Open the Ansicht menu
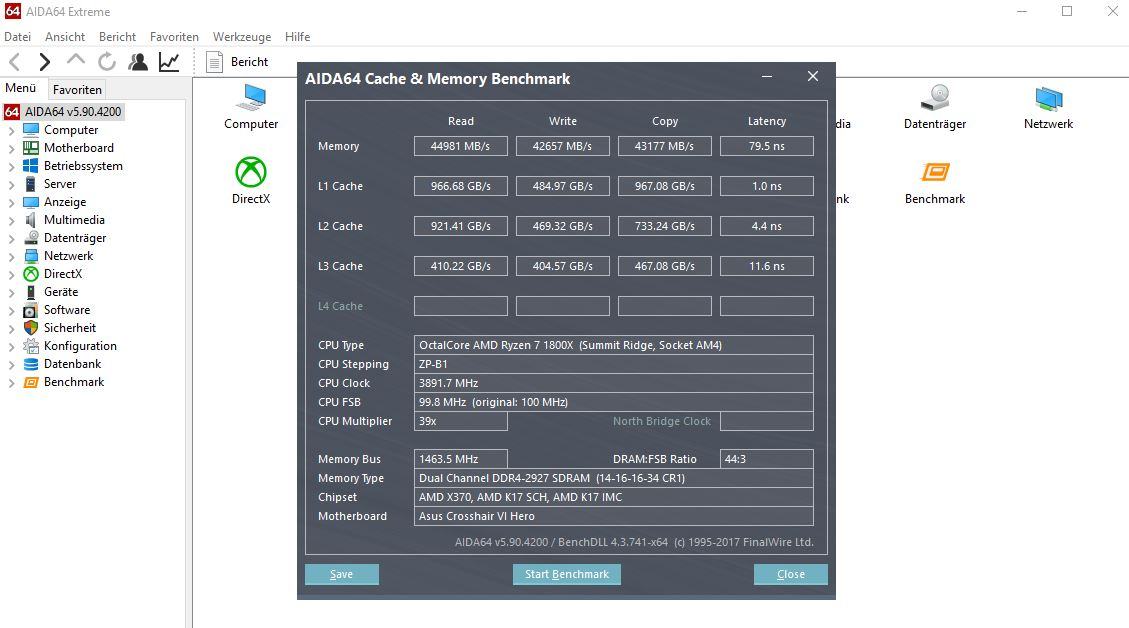This screenshot has height=628, width=1129. point(65,37)
